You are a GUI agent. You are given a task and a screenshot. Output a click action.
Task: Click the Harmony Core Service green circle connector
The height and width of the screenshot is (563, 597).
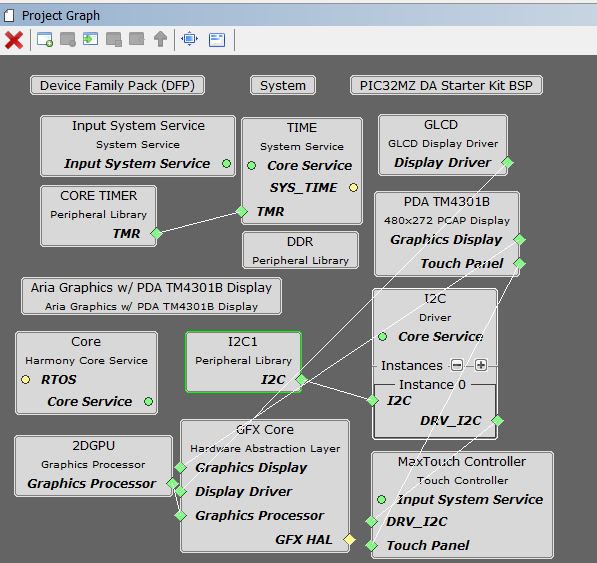148,402
